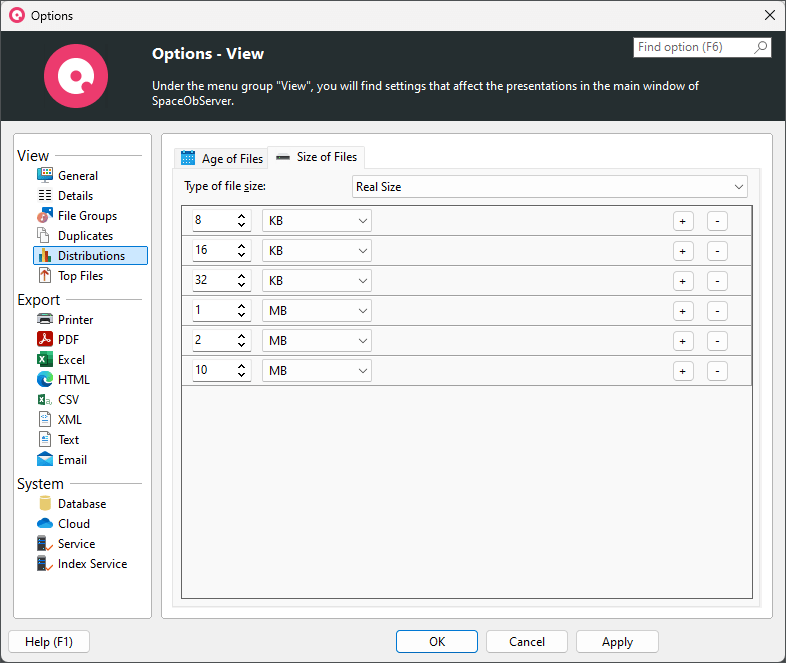Select the Size of Files tab
The width and height of the screenshot is (786, 663).
(x=316, y=157)
